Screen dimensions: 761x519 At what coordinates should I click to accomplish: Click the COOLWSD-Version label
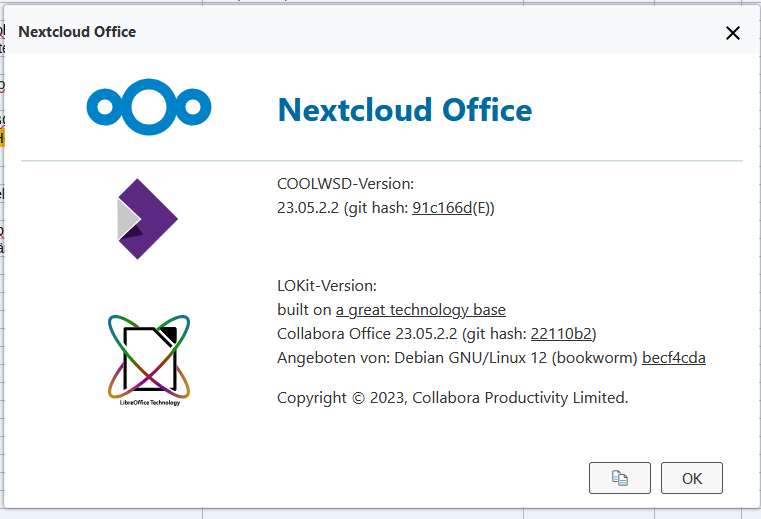[x=346, y=184]
